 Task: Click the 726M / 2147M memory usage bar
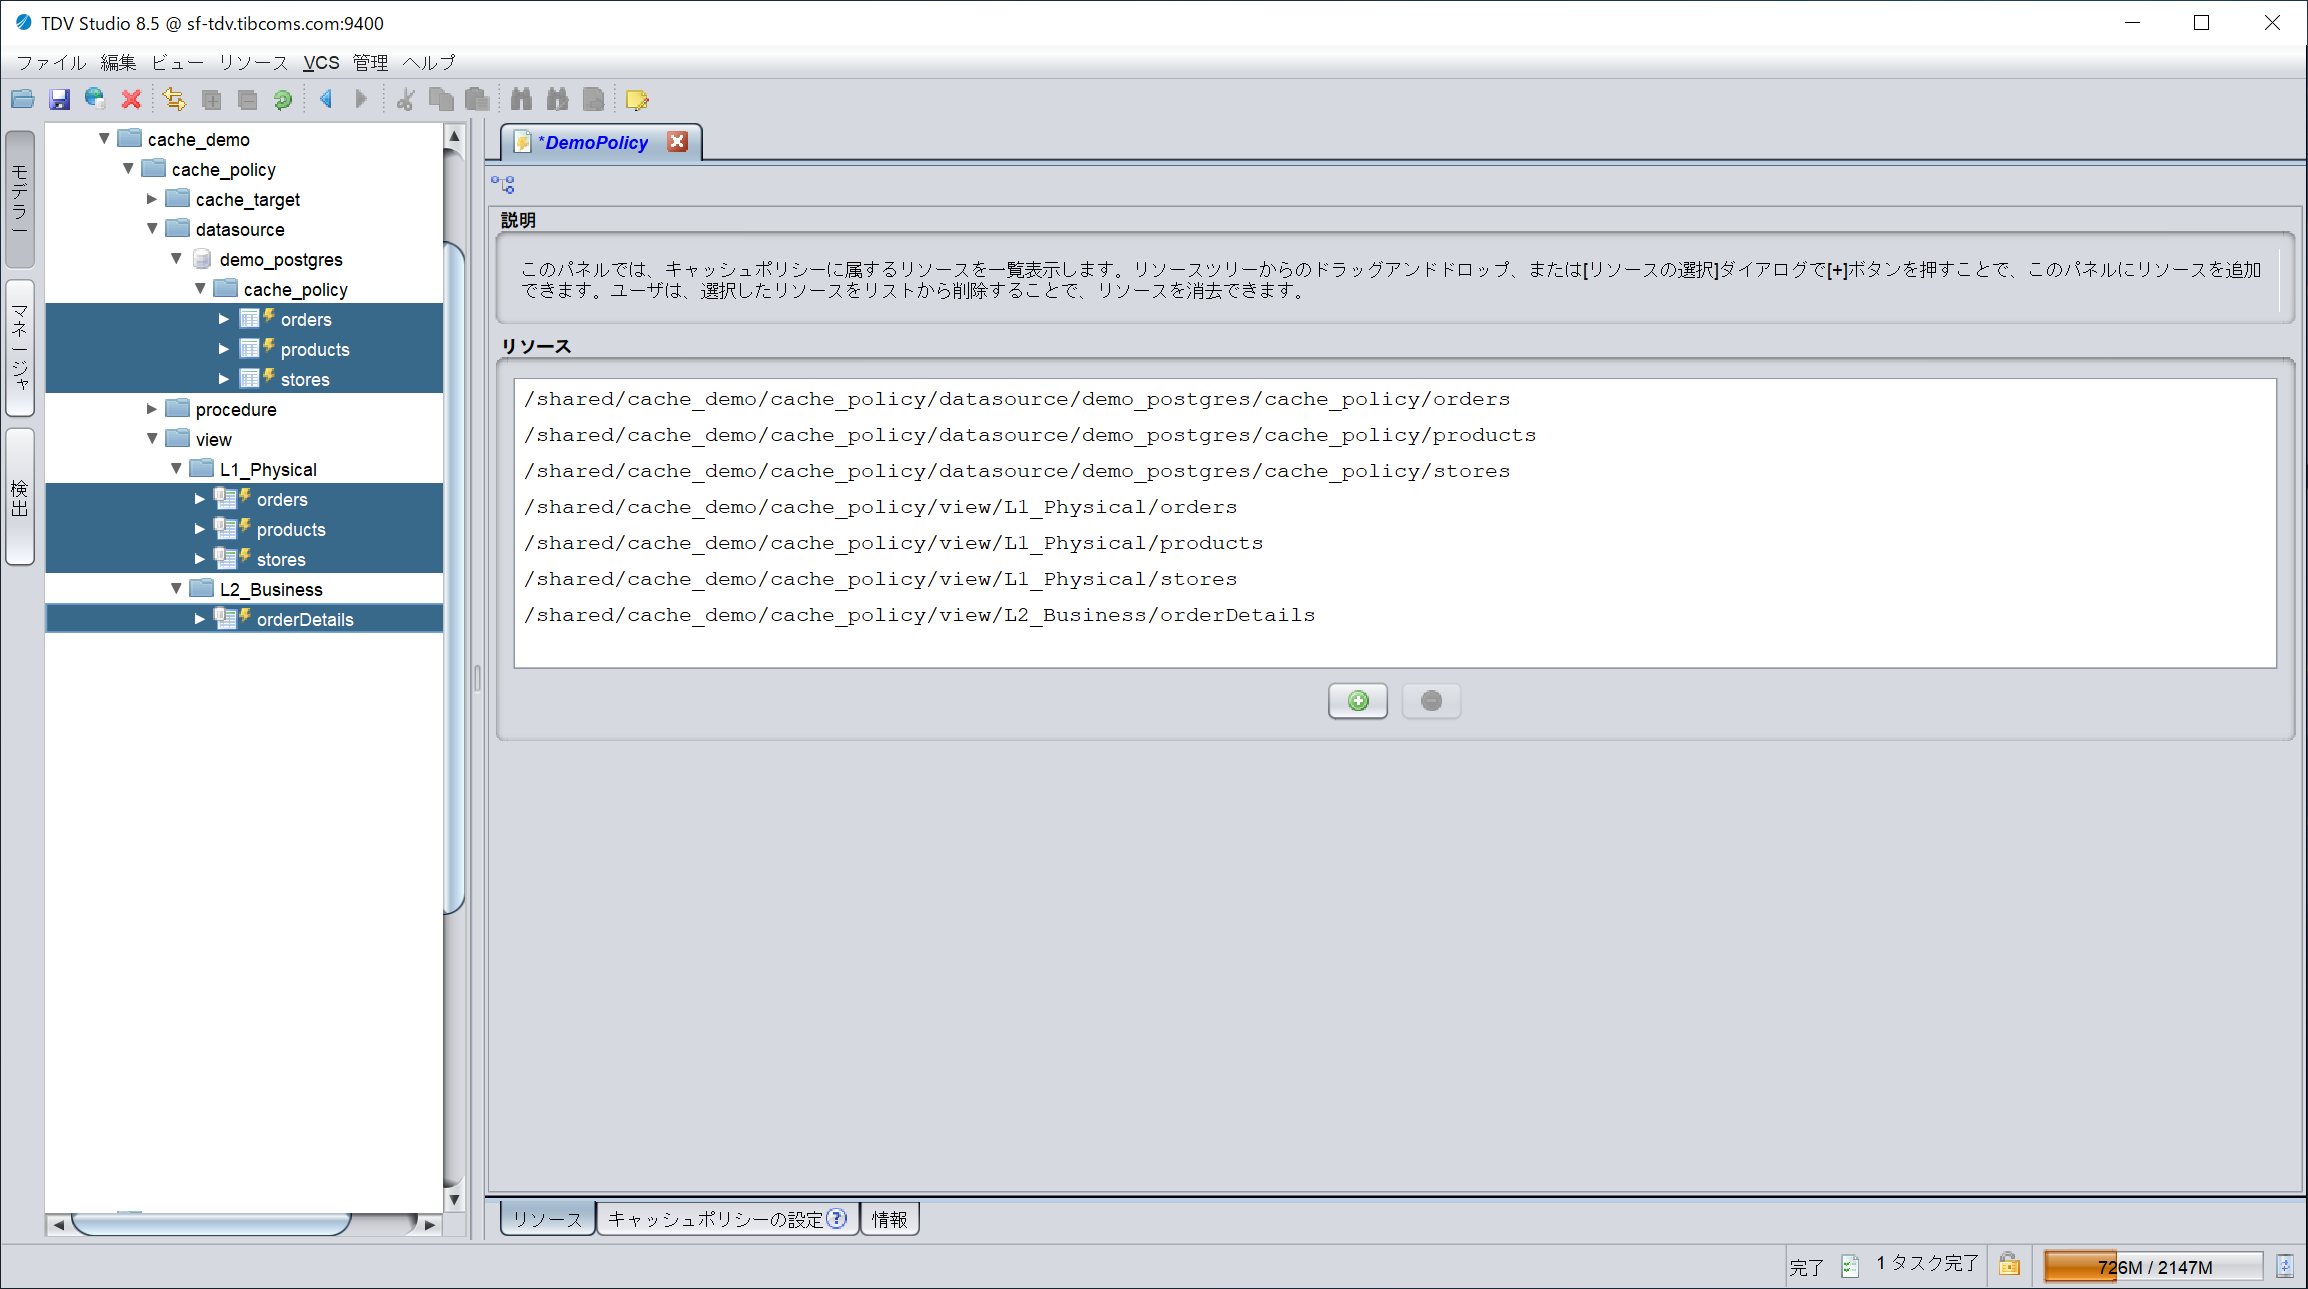[2153, 1266]
